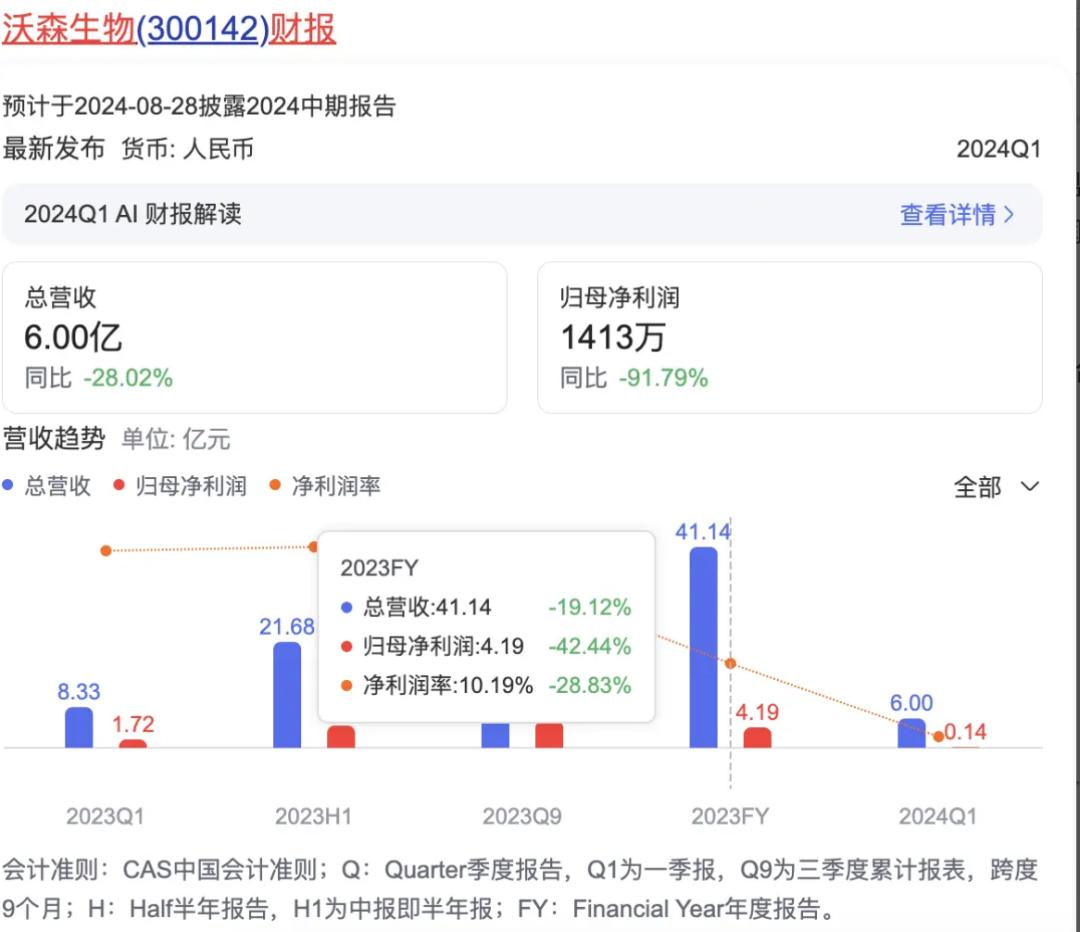
Task: Click the orange dot icon beside 净利润率 in tooltip
Action: 348,686
